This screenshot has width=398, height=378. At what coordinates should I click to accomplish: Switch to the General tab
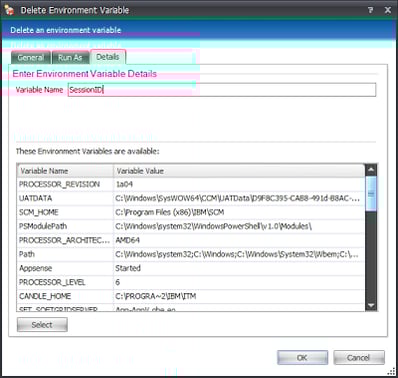tap(31, 58)
